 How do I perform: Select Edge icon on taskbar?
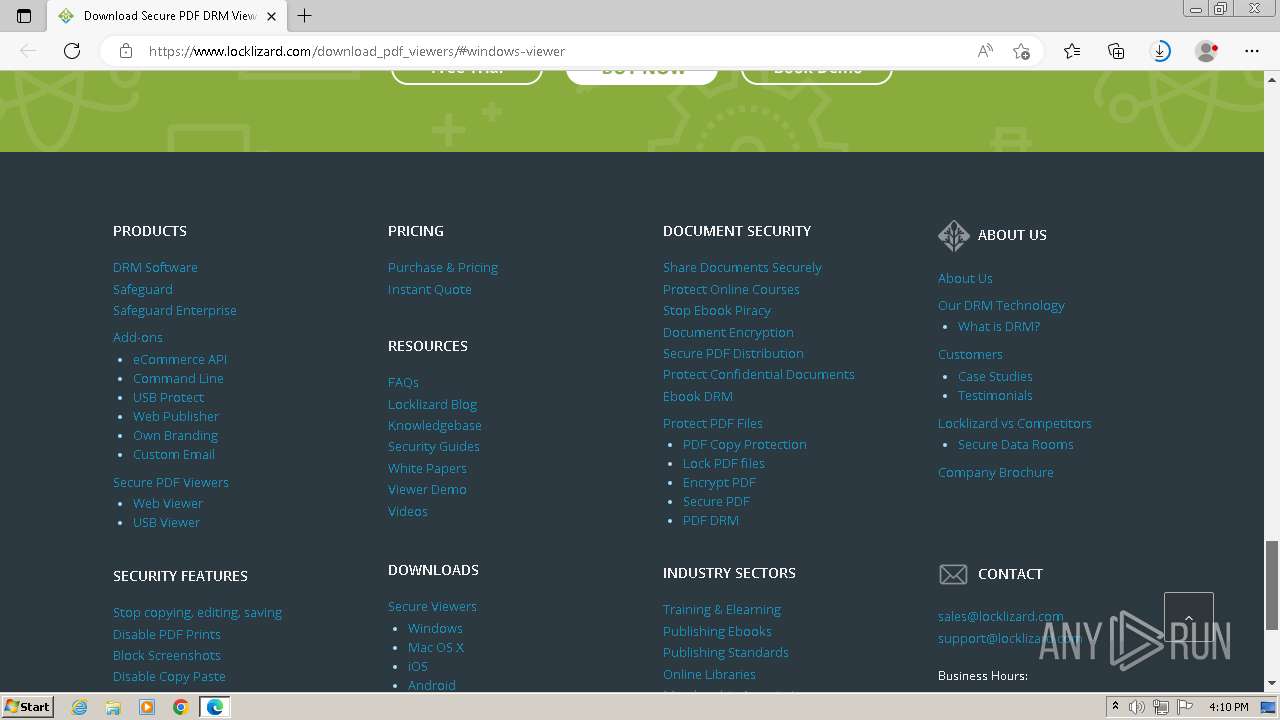click(x=215, y=707)
